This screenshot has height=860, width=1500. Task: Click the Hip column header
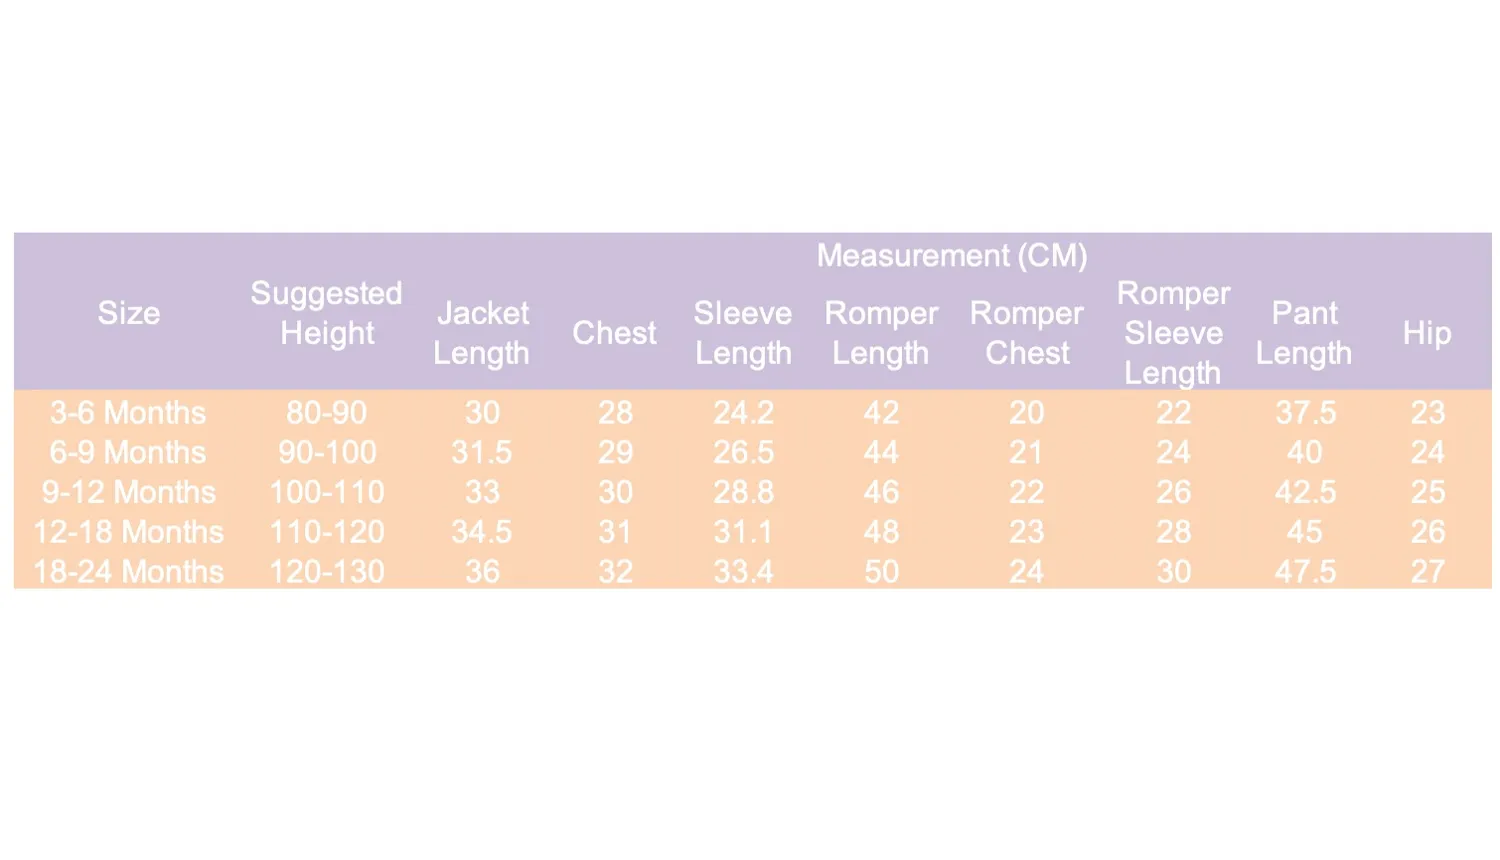1427,333
